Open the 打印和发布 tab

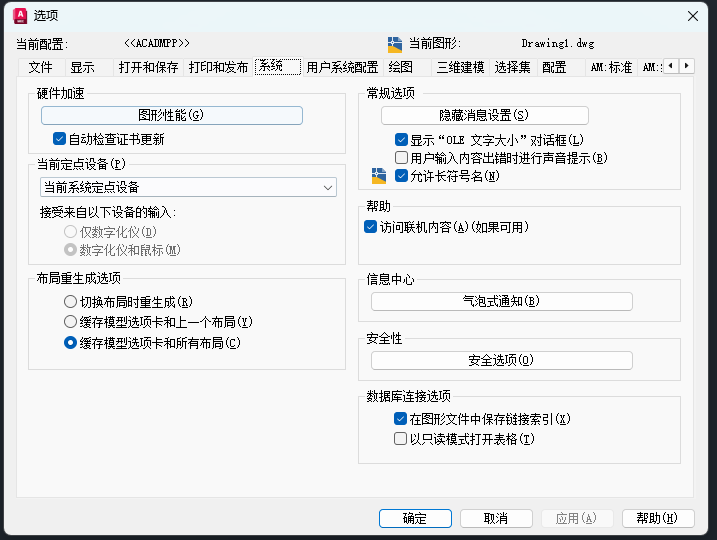click(x=218, y=67)
